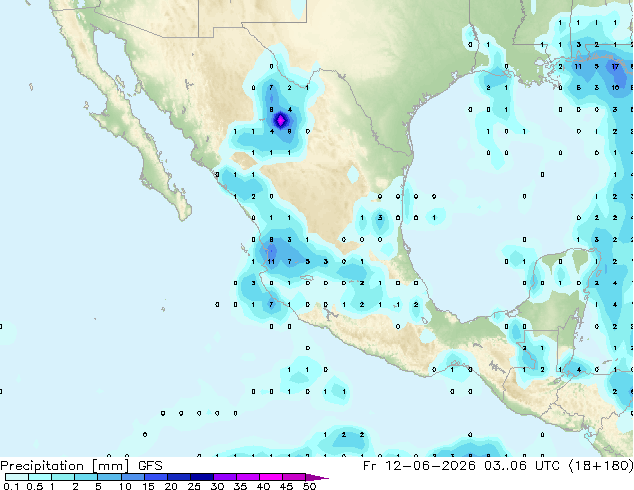Click the "Fr 12-06-2026 03..06 UTC" timestamp
Screen dimensions: 634x490
coord(461,466)
